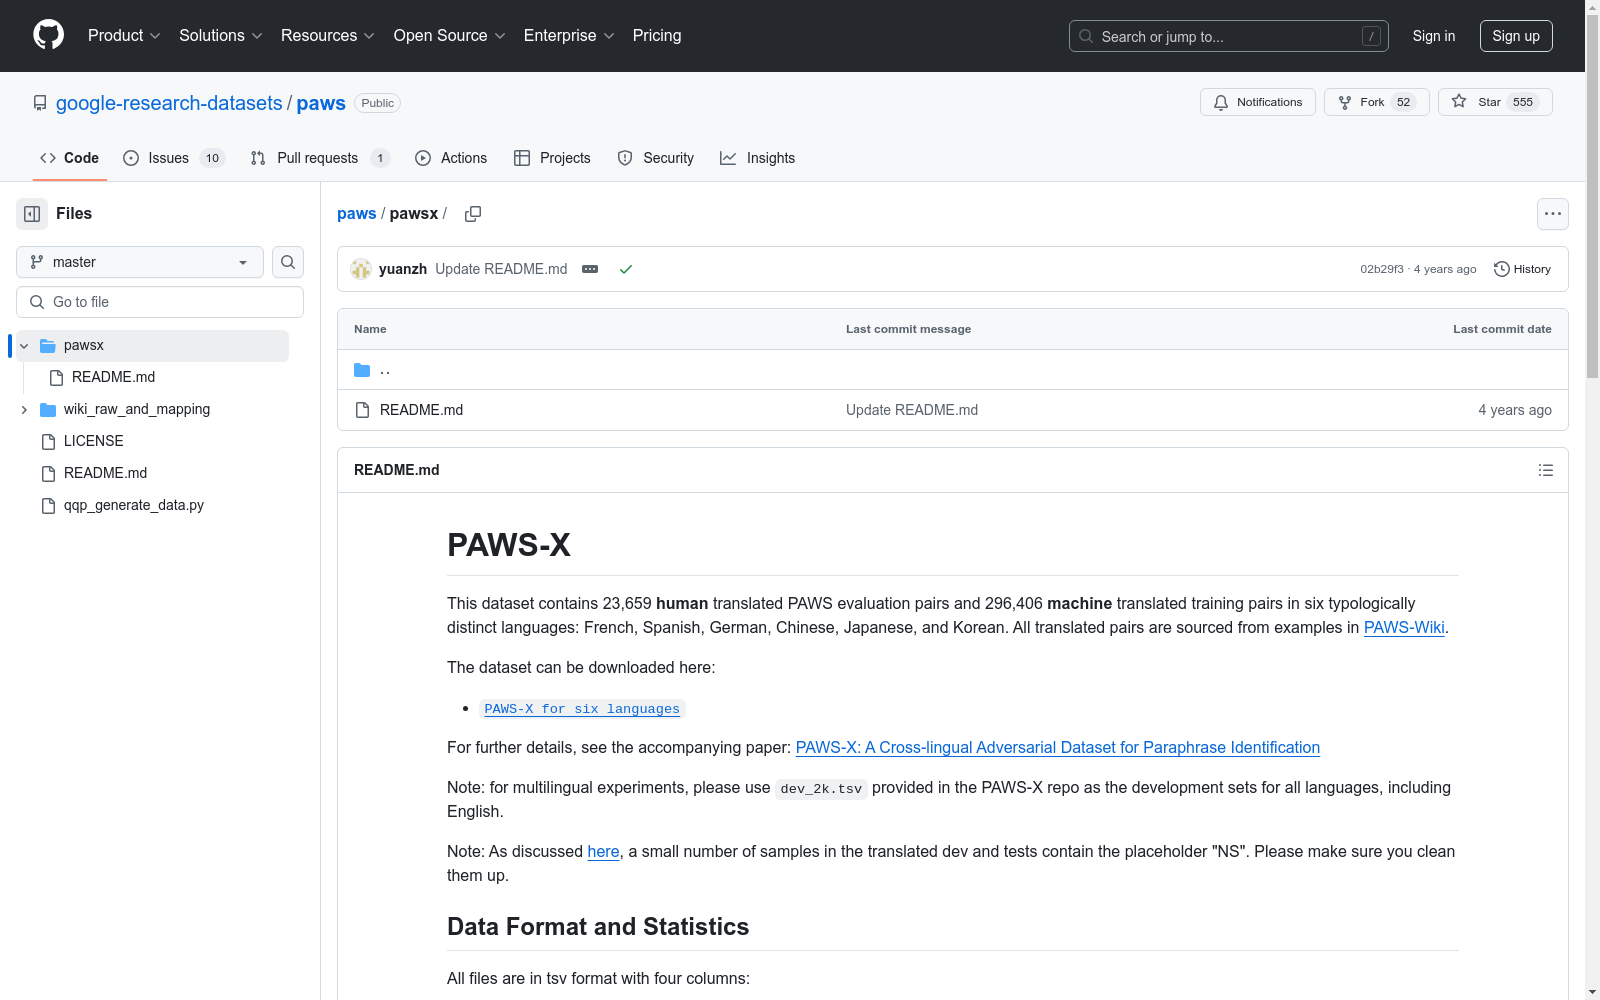
Task: Switch to the Pull requests tab
Action: pos(320,158)
